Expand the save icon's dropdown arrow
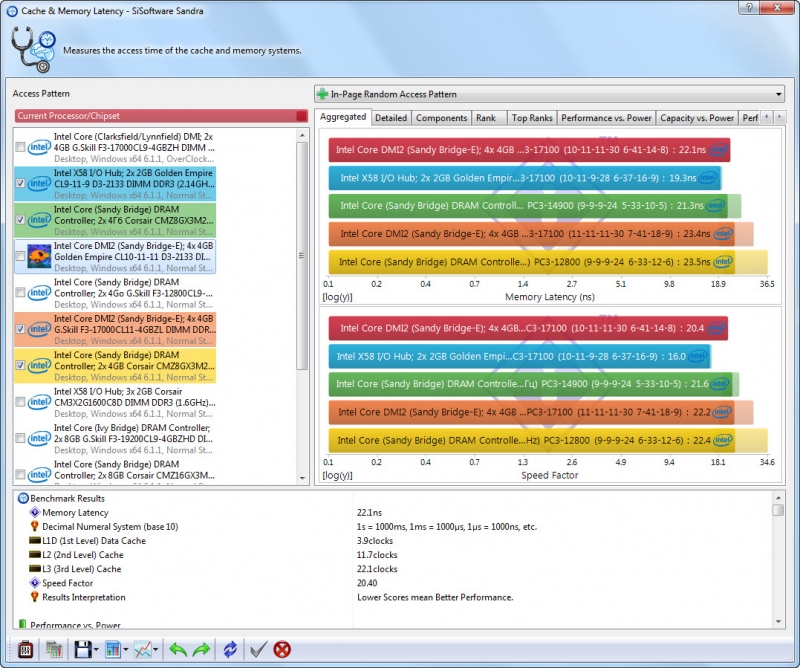Image resolution: width=800 pixels, height=668 pixels. pos(95,650)
